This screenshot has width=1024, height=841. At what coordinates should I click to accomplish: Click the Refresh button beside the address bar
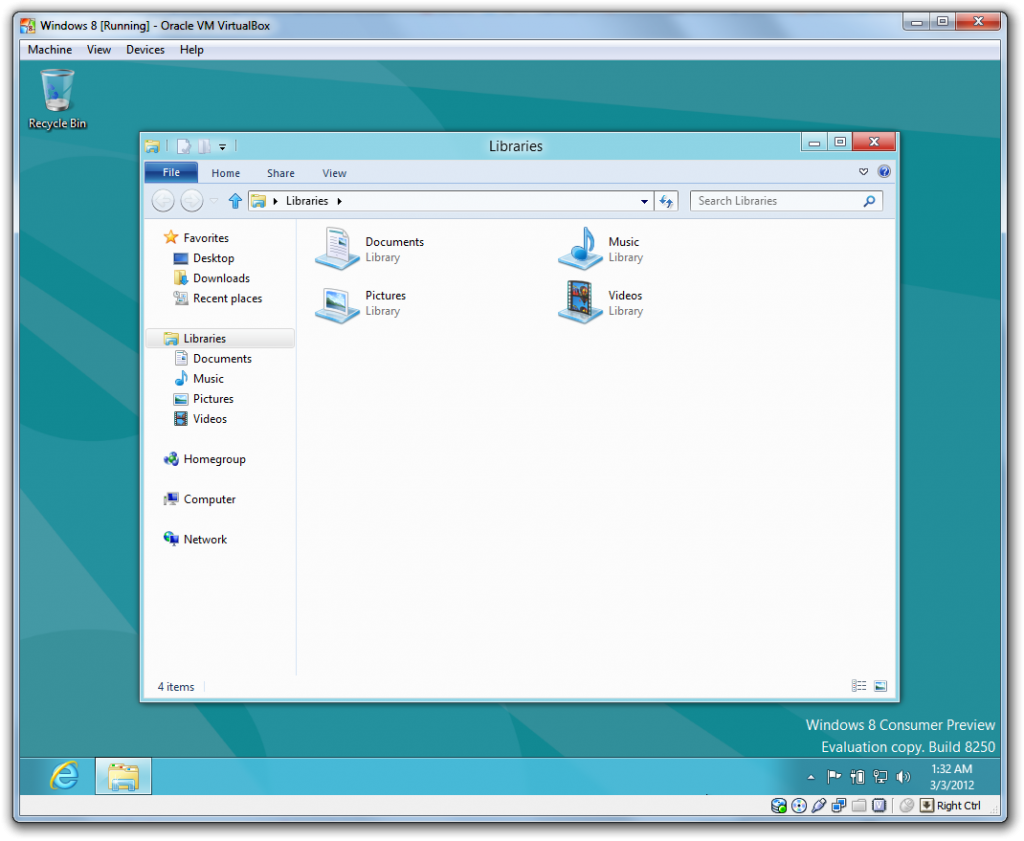[667, 200]
